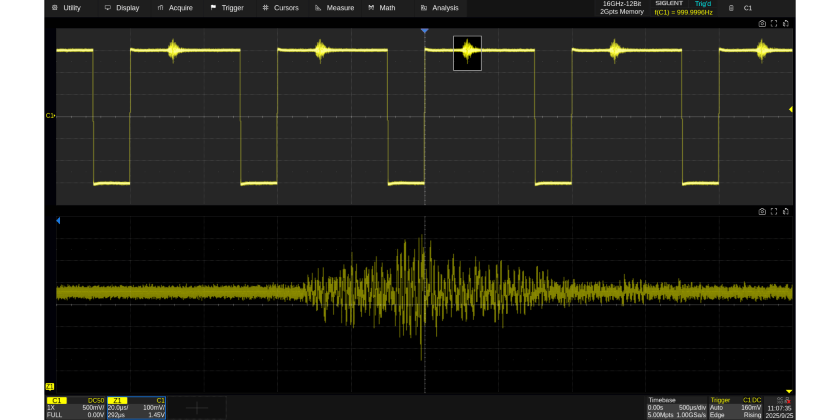
Task: Open the Analysis menu
Action: (x=439, y=7)
